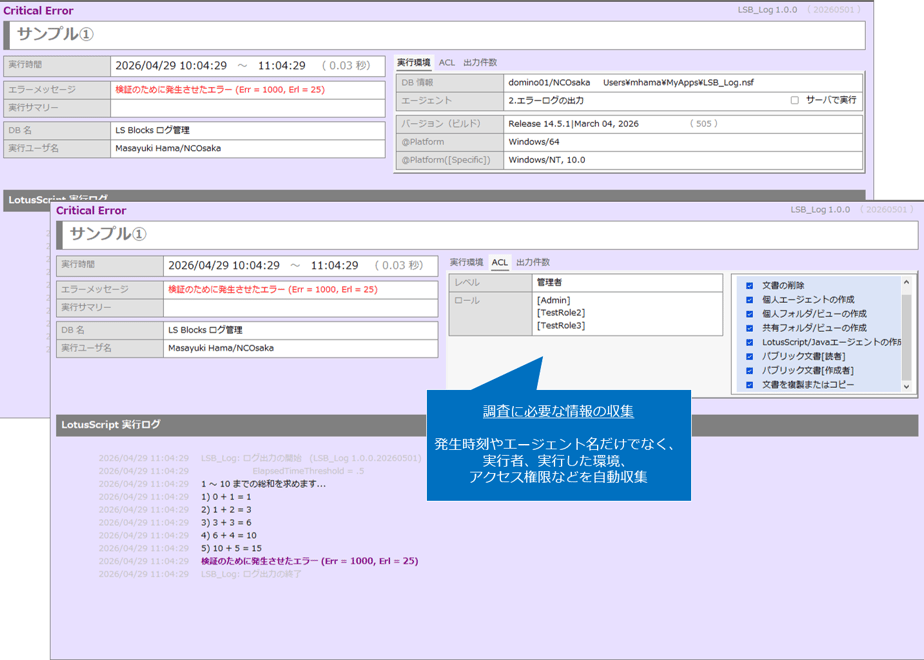Image resolution: width=924 pixels, height=660 pixels.
Task: Toggle パブリック文書[作成者] checkbox
Action: tap(750, 371)
